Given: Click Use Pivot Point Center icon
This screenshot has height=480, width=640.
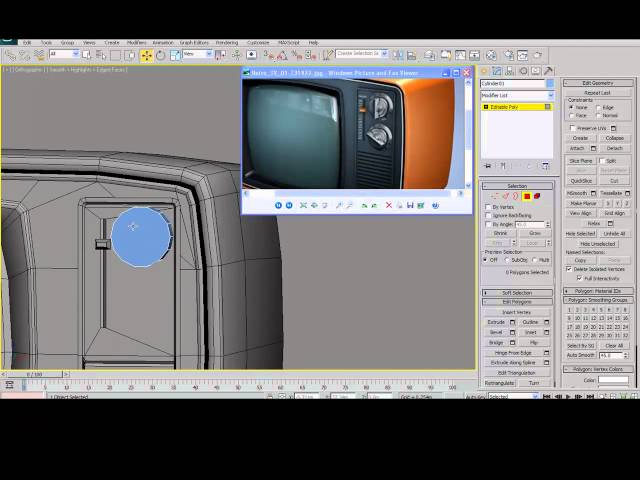Looking at the screenshot, I should coord(220,55).
